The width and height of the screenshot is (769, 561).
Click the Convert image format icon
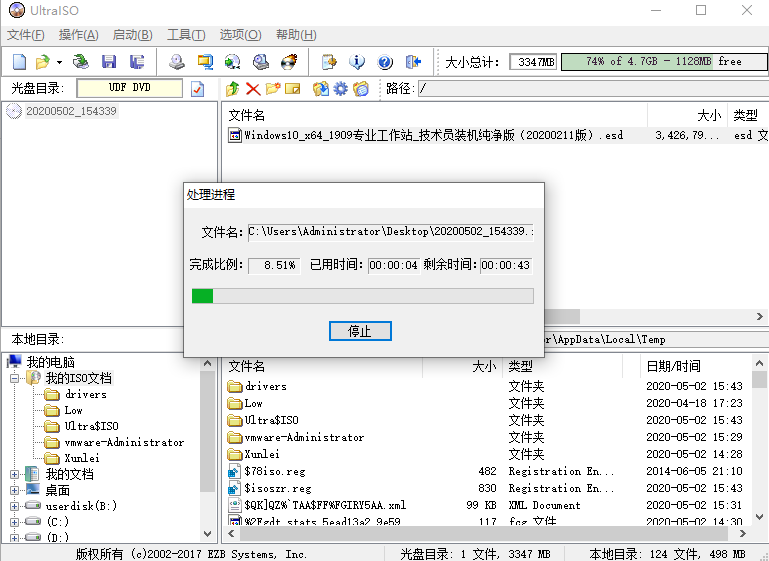coord(232,62)
